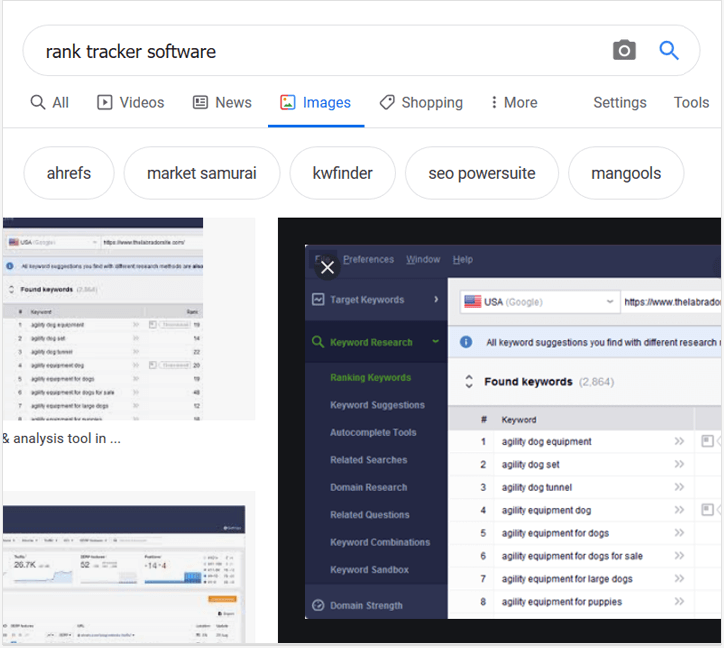The height and width of the screenshot is (648, 724).
Task: Expand the Target Keywords section
Action: [x=436, y=299]
